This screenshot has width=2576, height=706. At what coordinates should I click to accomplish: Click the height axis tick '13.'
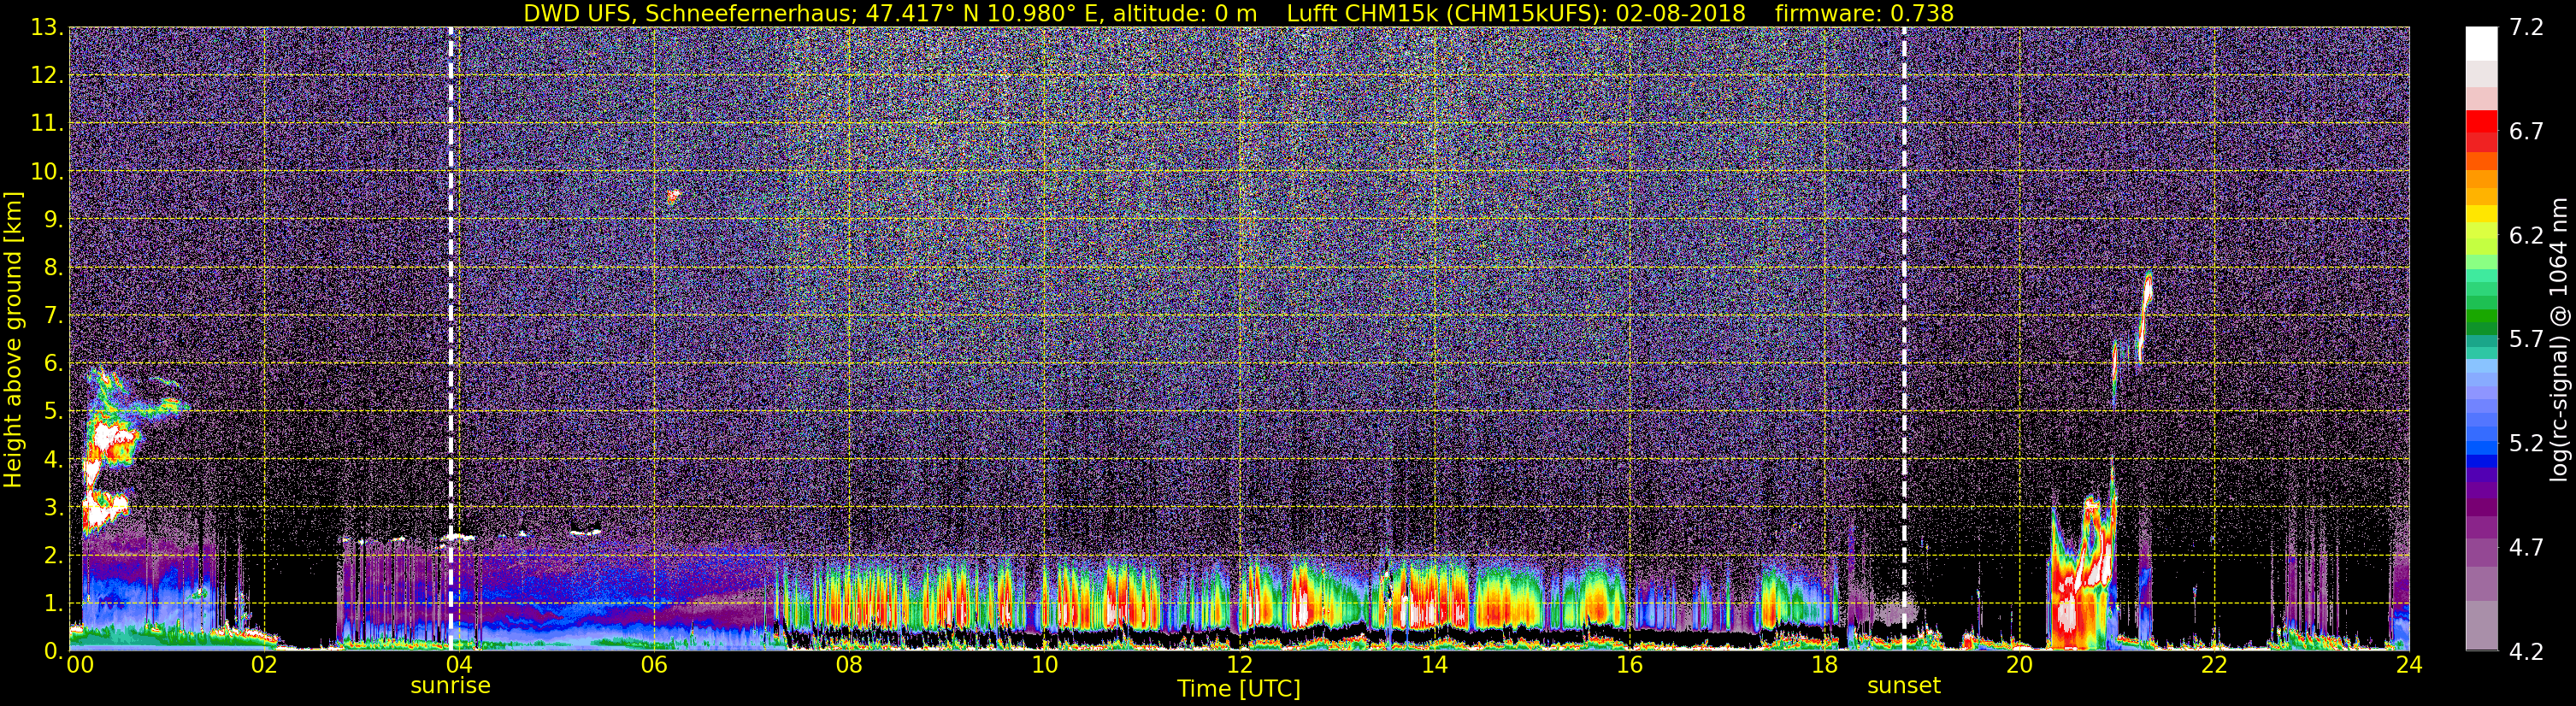pyautogui.click(x=47, y=27)
